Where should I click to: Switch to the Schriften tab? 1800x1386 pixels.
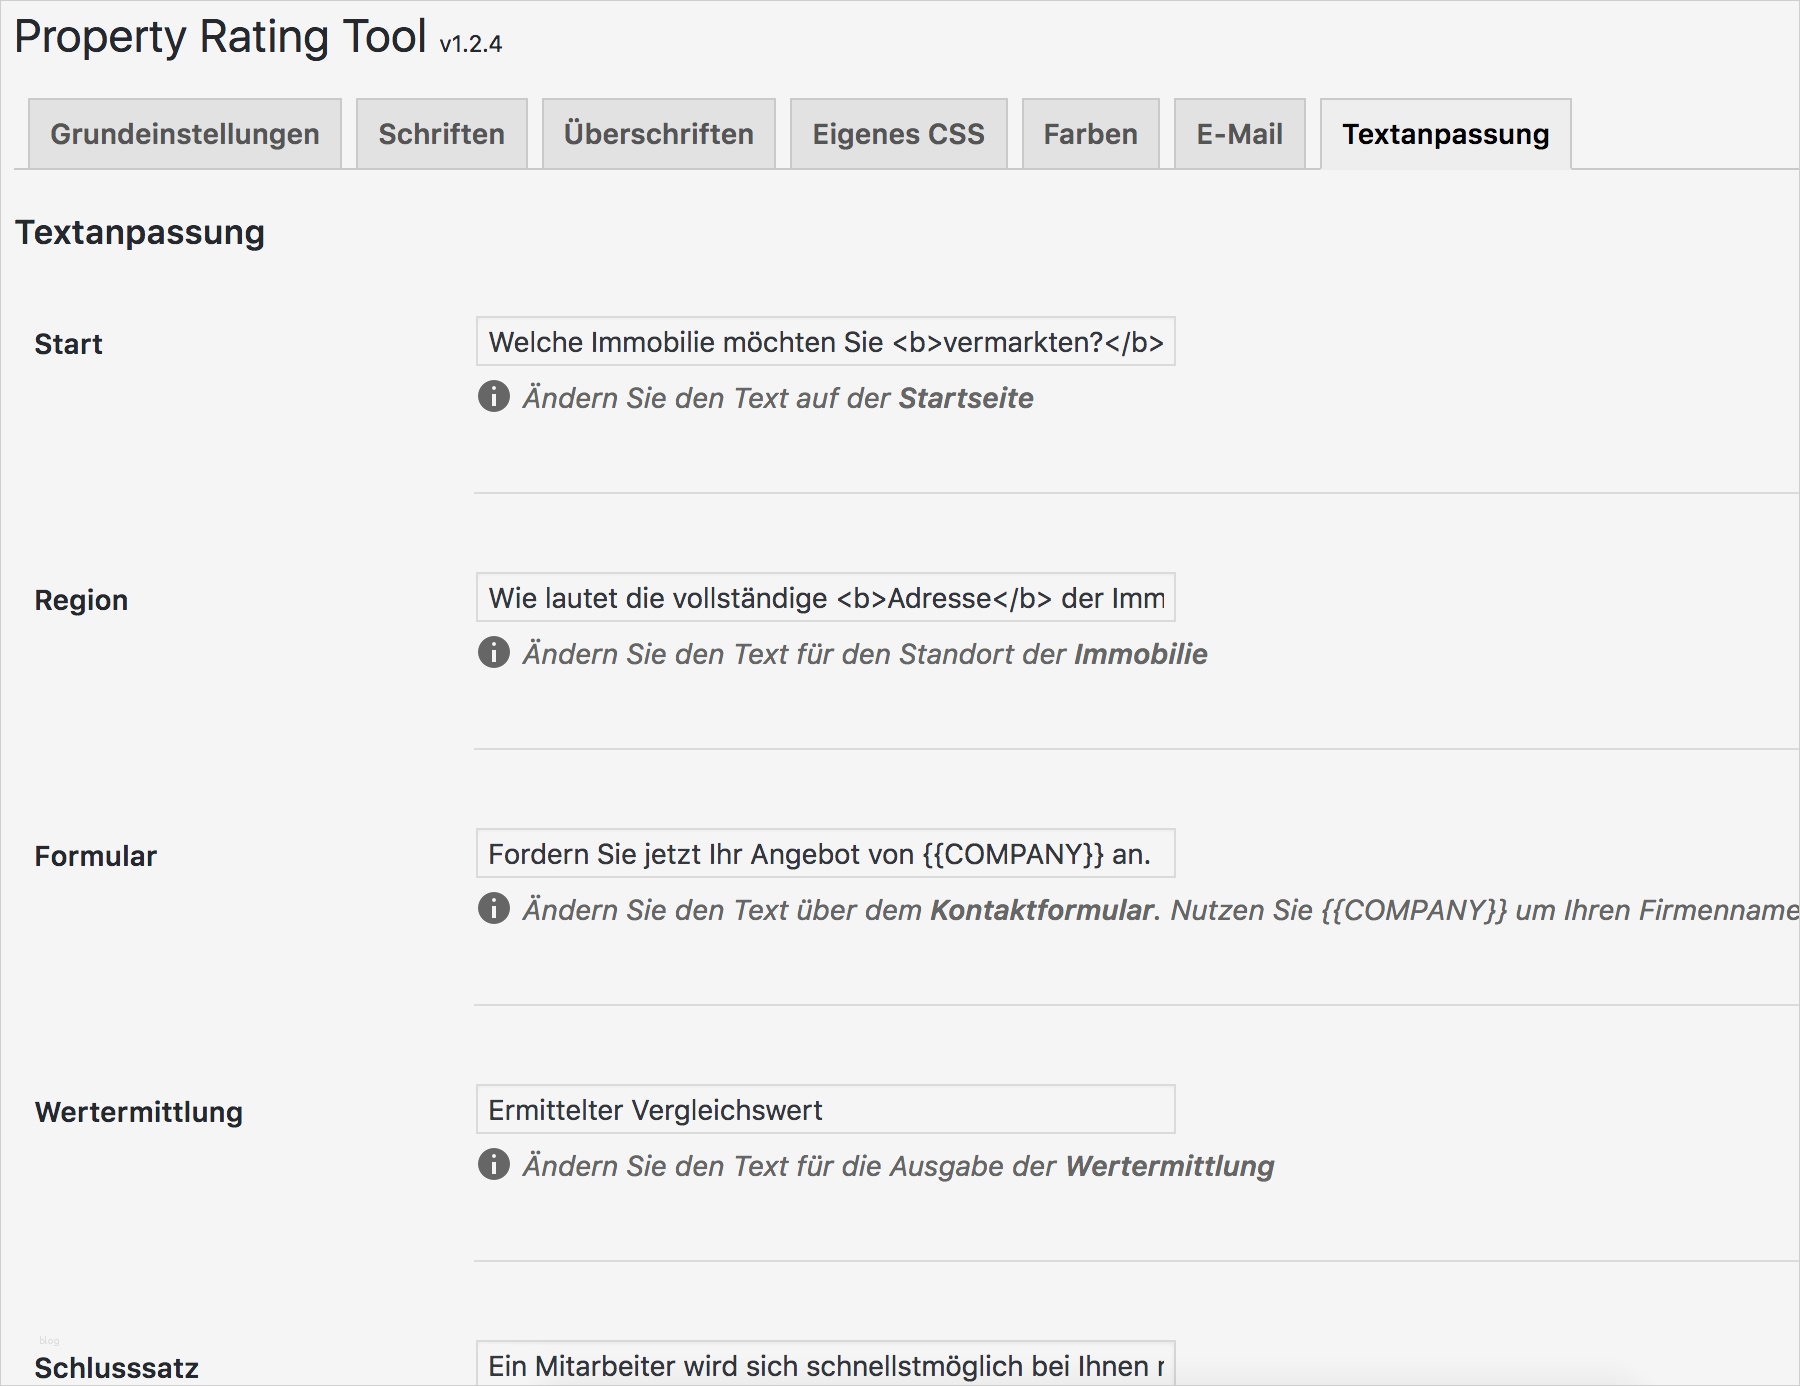point(441,134)
